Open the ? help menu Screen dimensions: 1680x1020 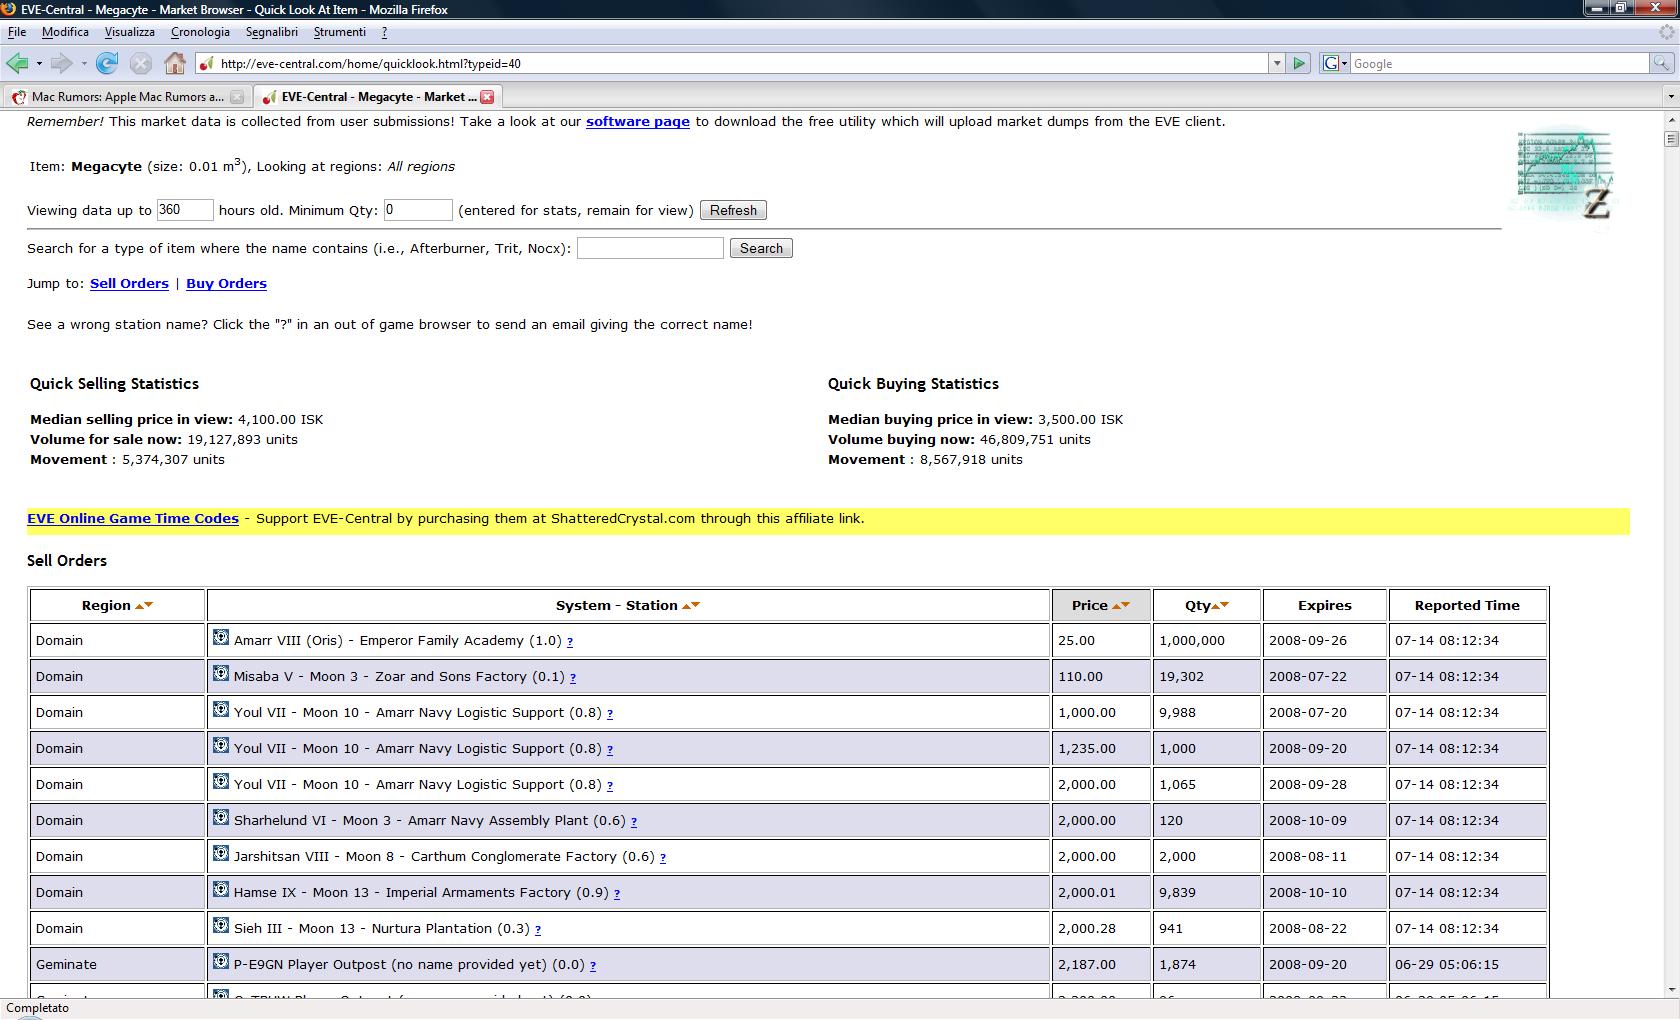tap(384, 32)
